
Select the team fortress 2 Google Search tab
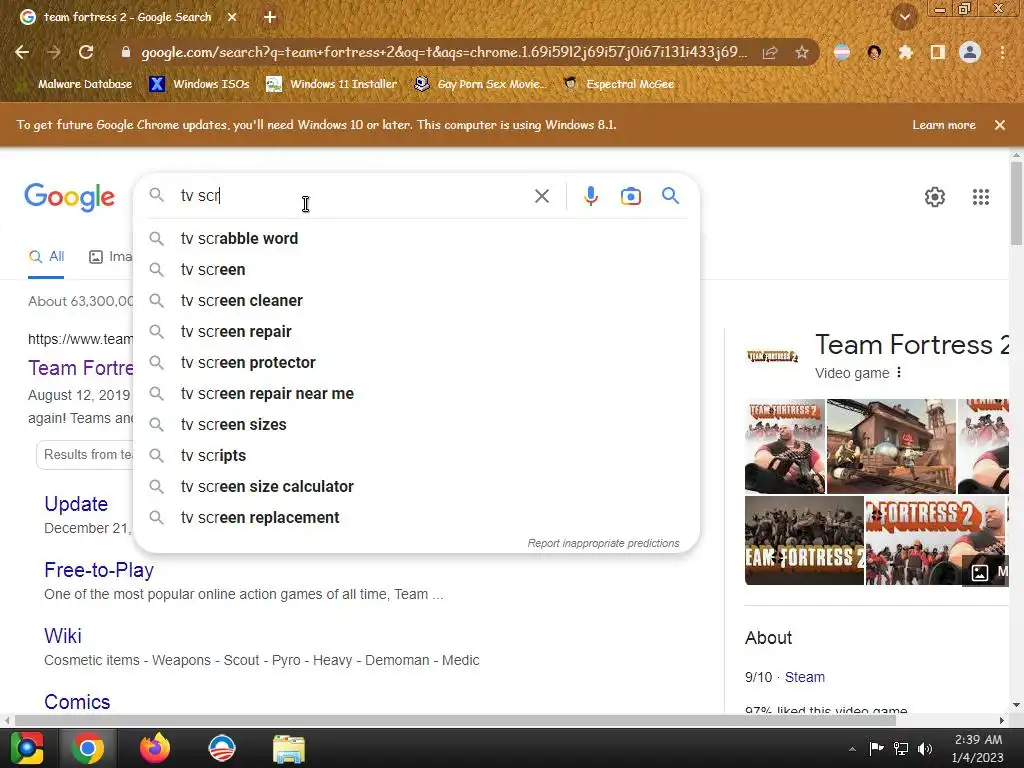point(128,18)
